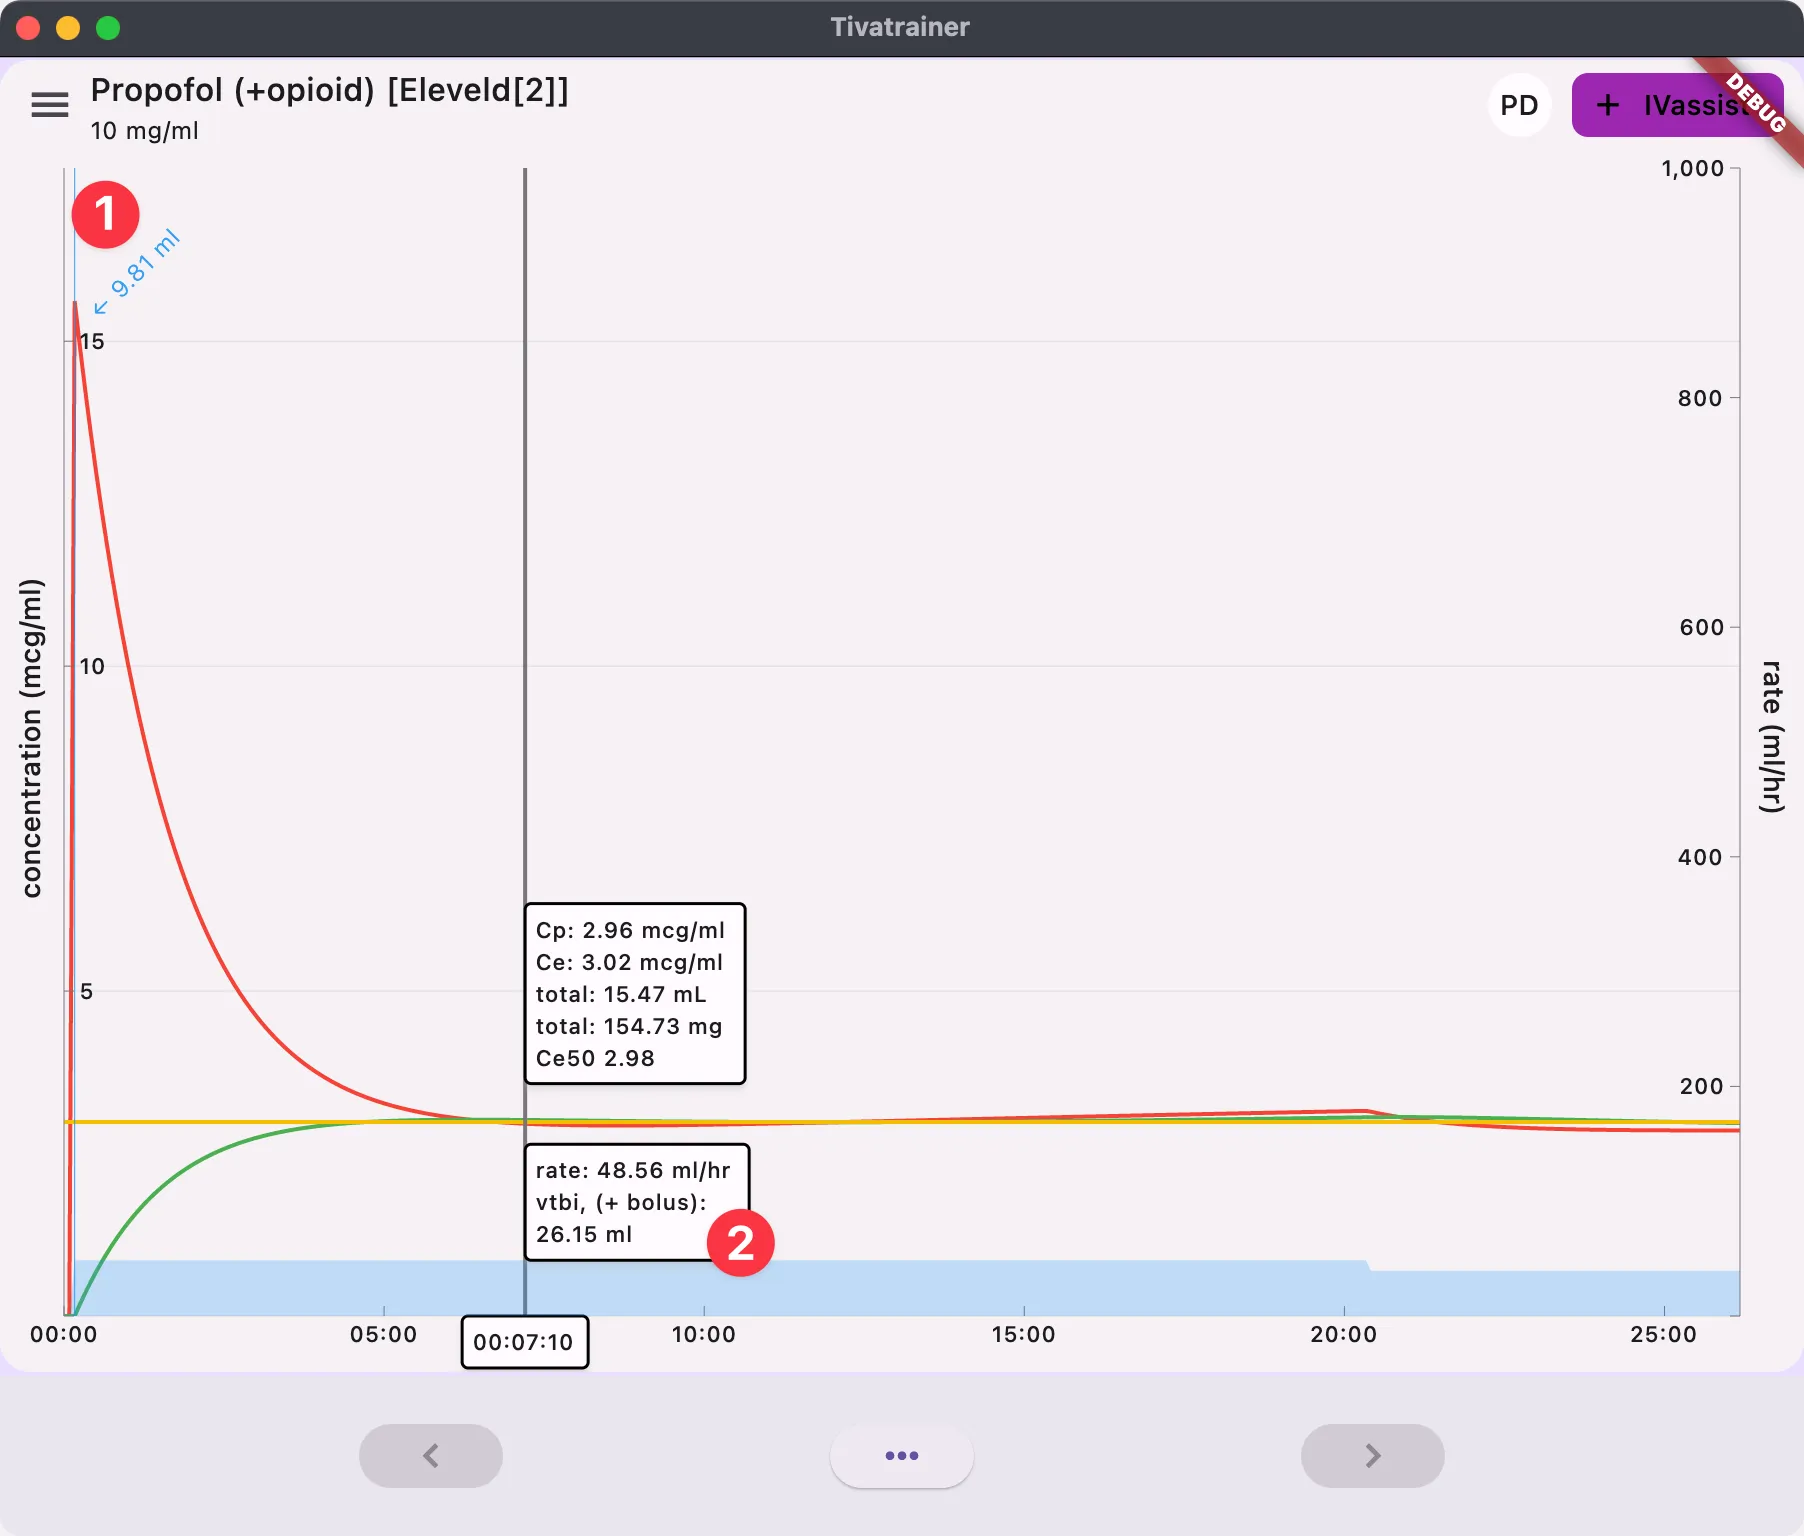Click the back chevron navigation control
The height and width of the screenshot is (1536, 1804).
coord(430,1456)
